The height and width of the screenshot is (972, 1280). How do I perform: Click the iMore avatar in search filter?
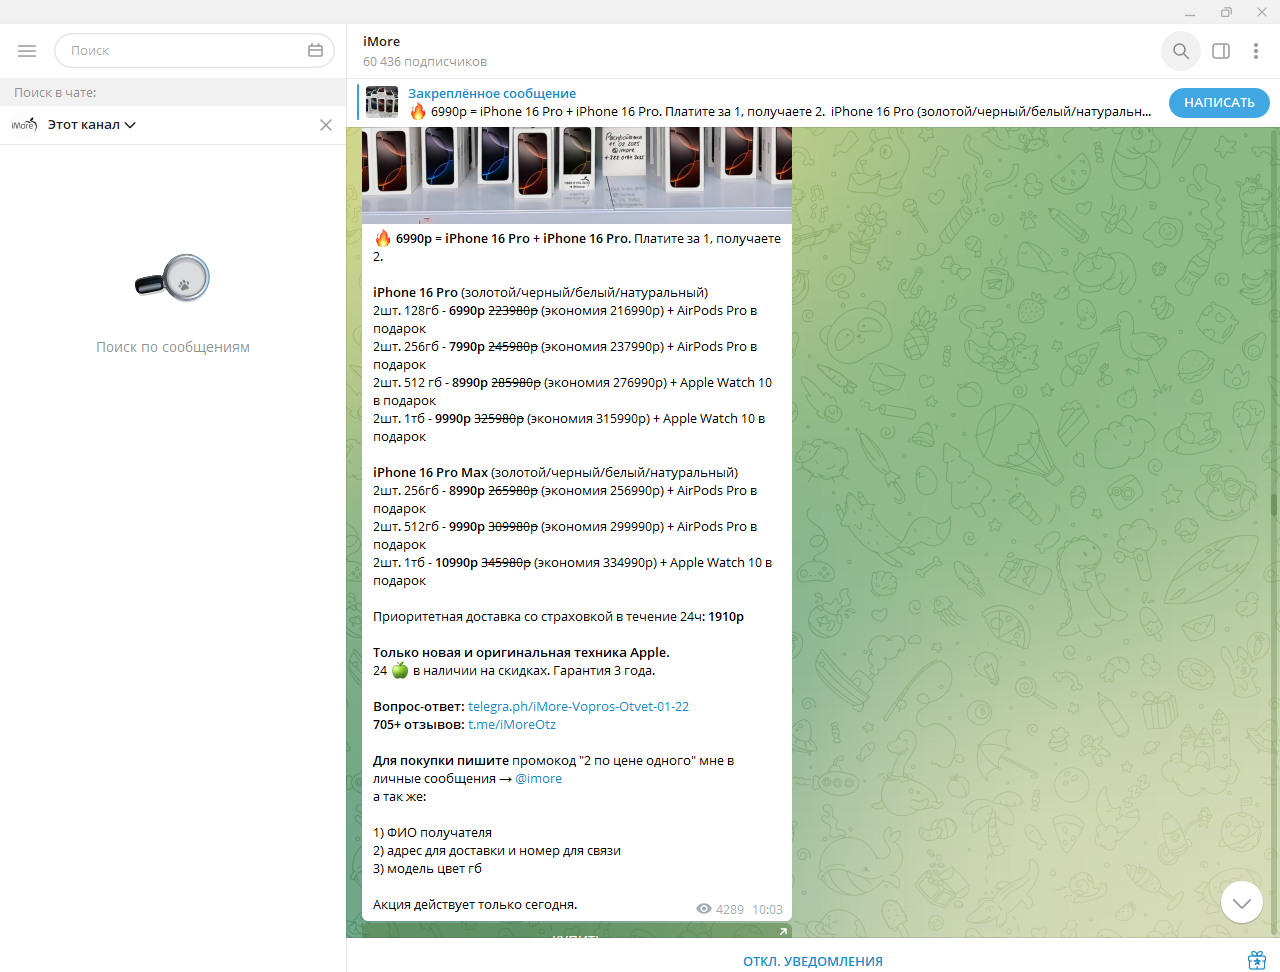(24, 125)
